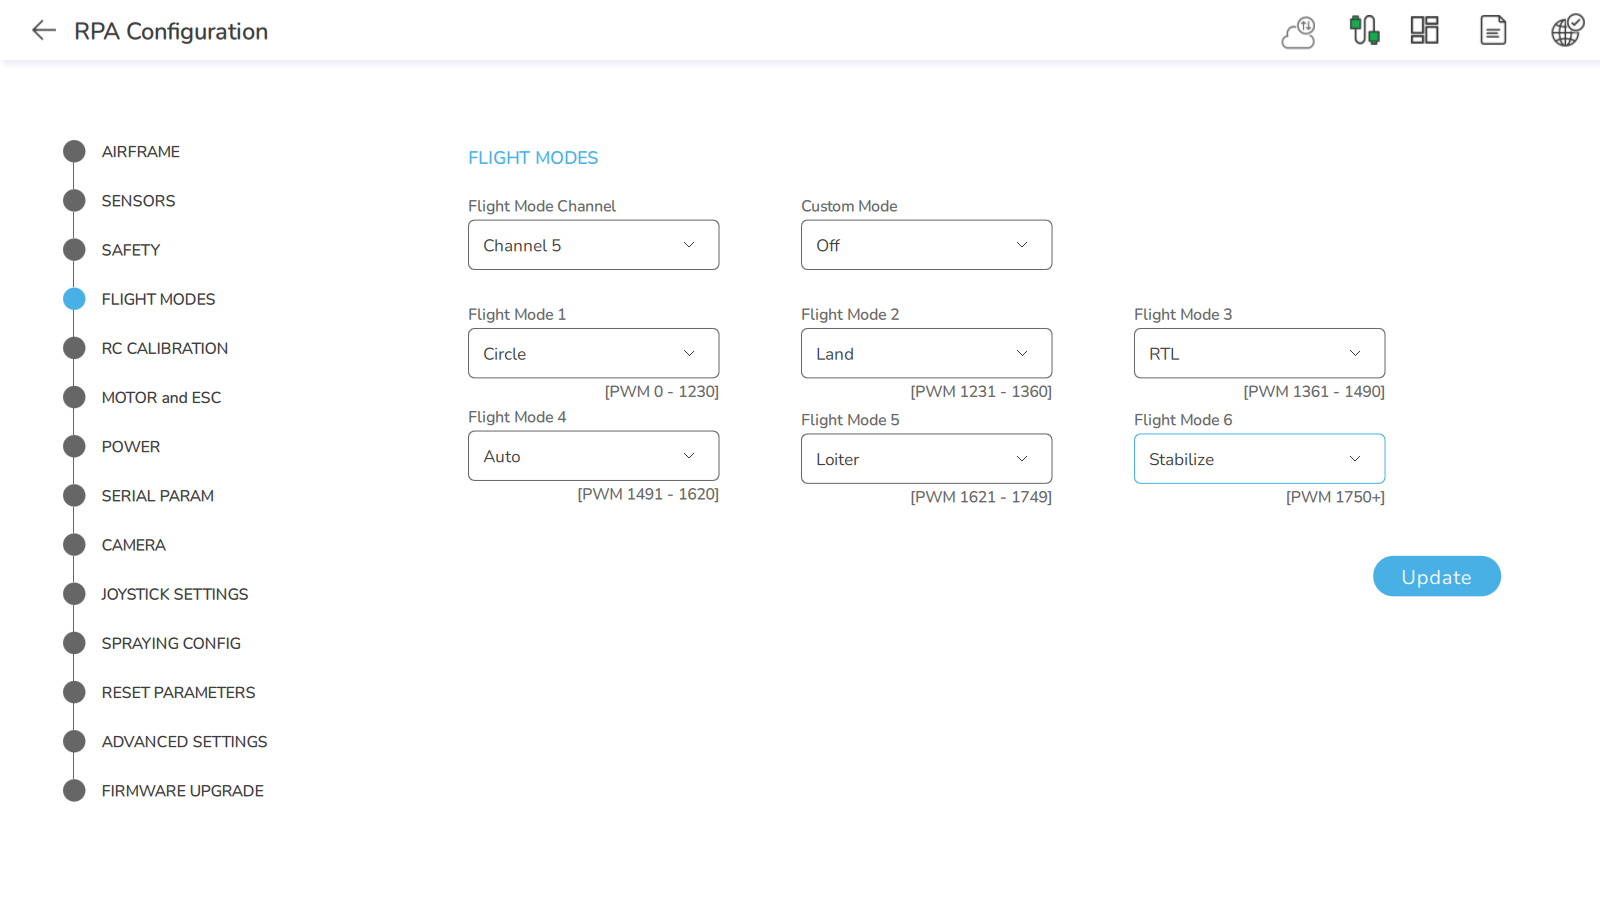Open the document log icon
Screen dimensions: 1600x900
[1492, 30]
